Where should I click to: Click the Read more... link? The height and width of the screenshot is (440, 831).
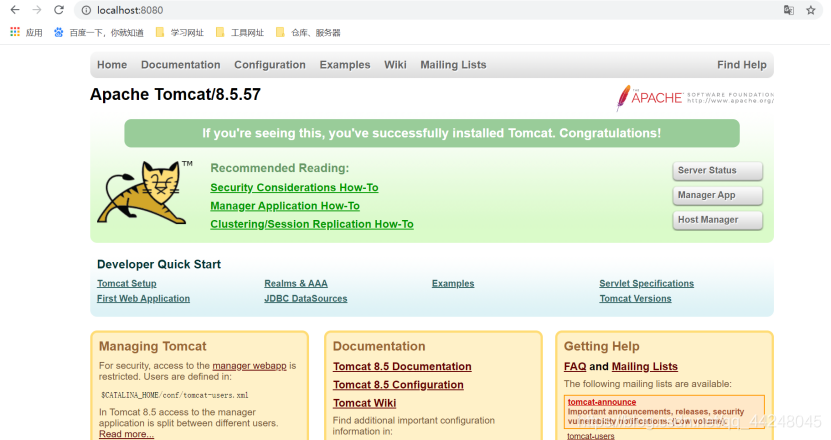tap(126, 434)
